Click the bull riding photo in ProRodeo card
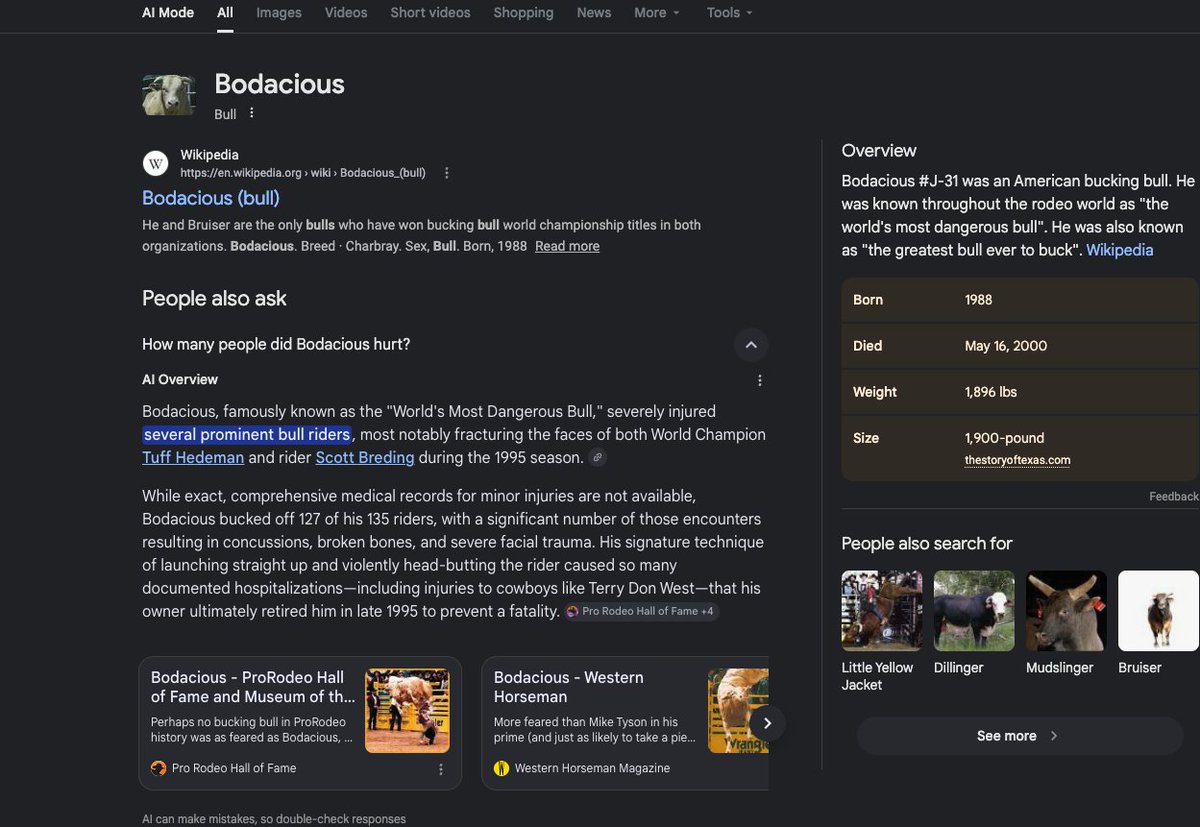Viewport: 1200px width, 827px height. coord(407,711)
